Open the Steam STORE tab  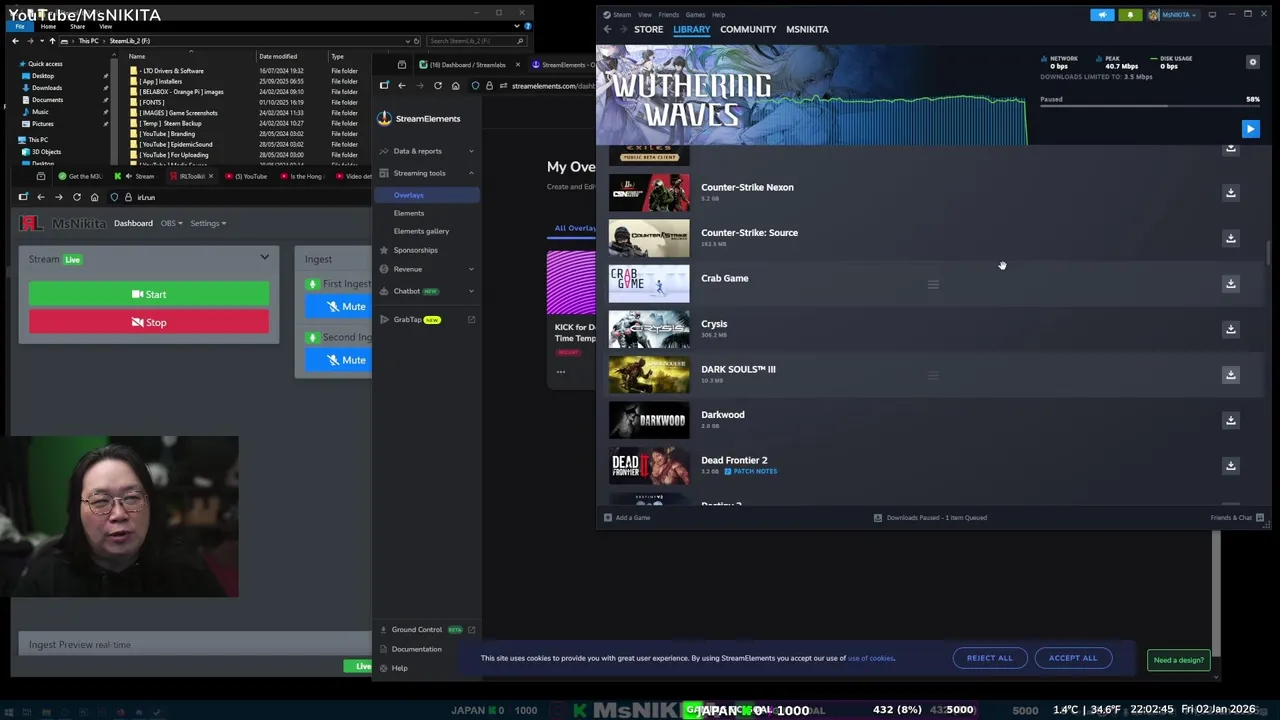pos(648,29)
